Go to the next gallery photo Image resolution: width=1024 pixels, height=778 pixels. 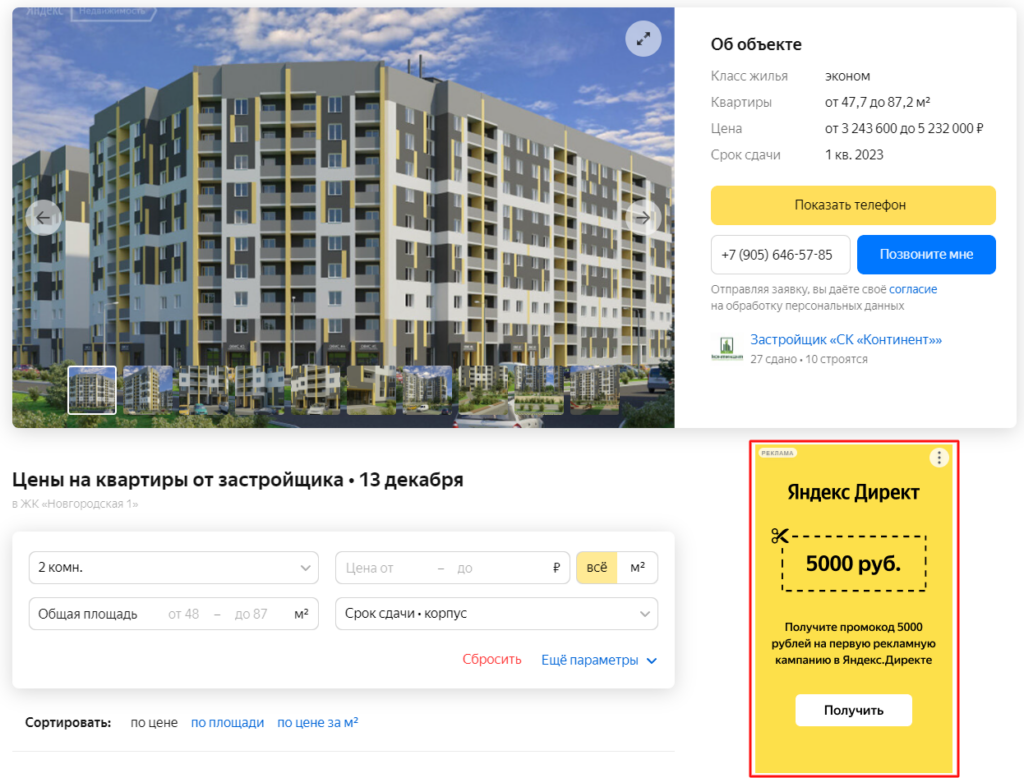(x=643, y=218)
